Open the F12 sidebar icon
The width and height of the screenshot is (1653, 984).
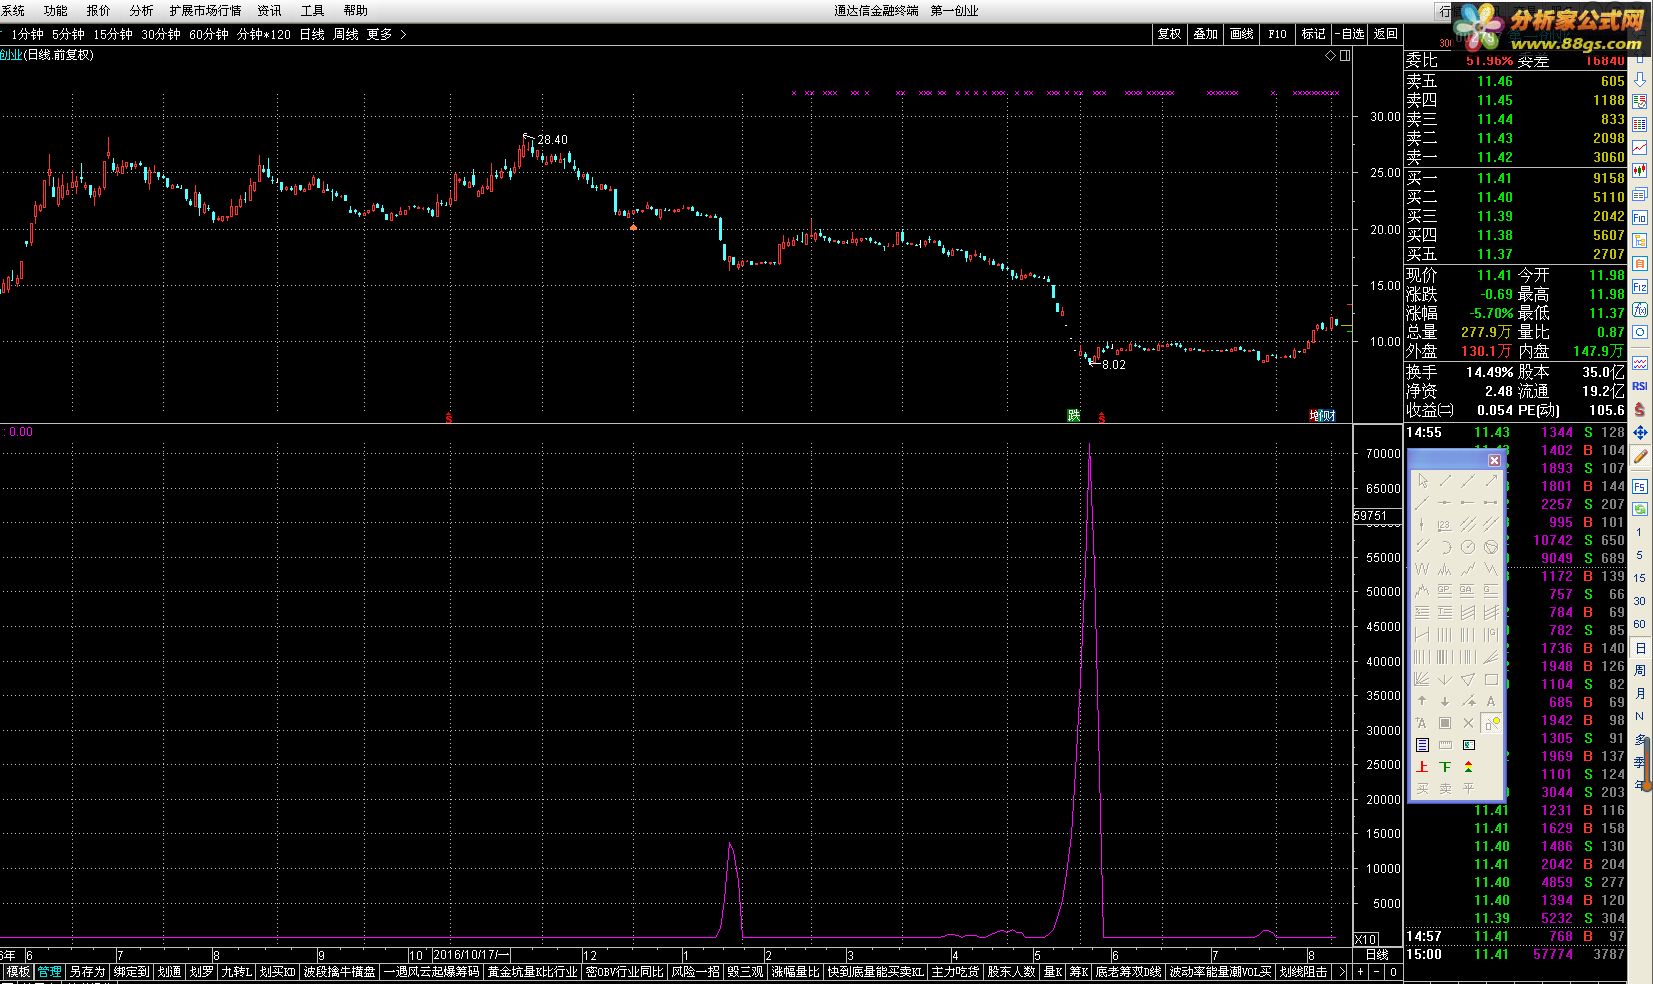[1640, 287]
